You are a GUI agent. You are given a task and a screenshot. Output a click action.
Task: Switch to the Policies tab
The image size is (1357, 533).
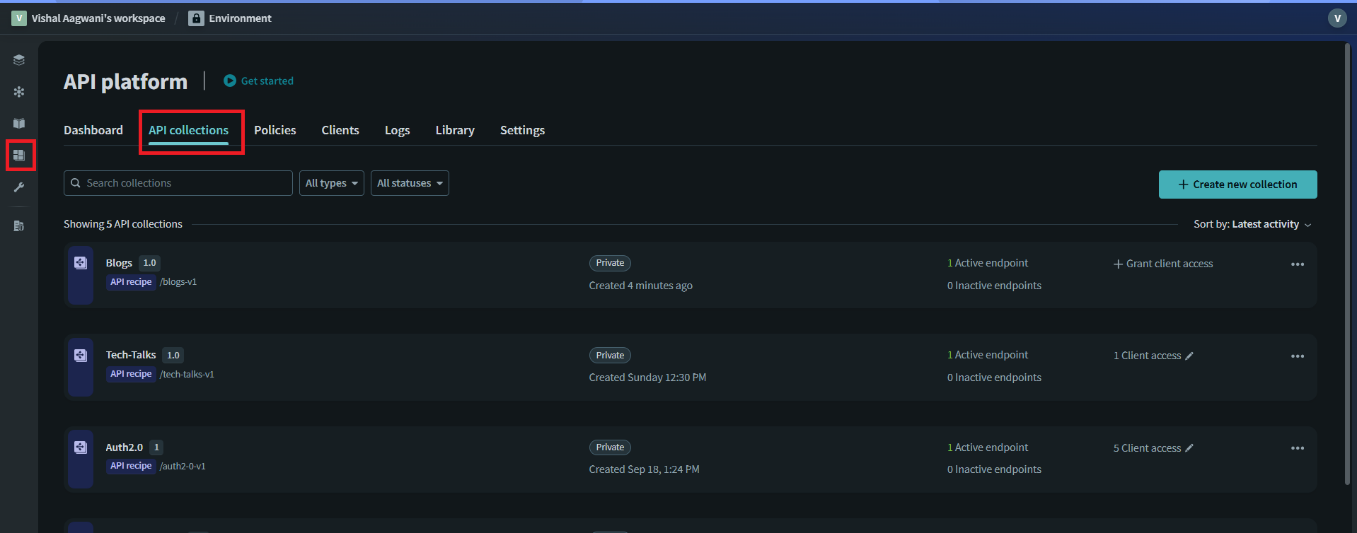pos(275,130)
